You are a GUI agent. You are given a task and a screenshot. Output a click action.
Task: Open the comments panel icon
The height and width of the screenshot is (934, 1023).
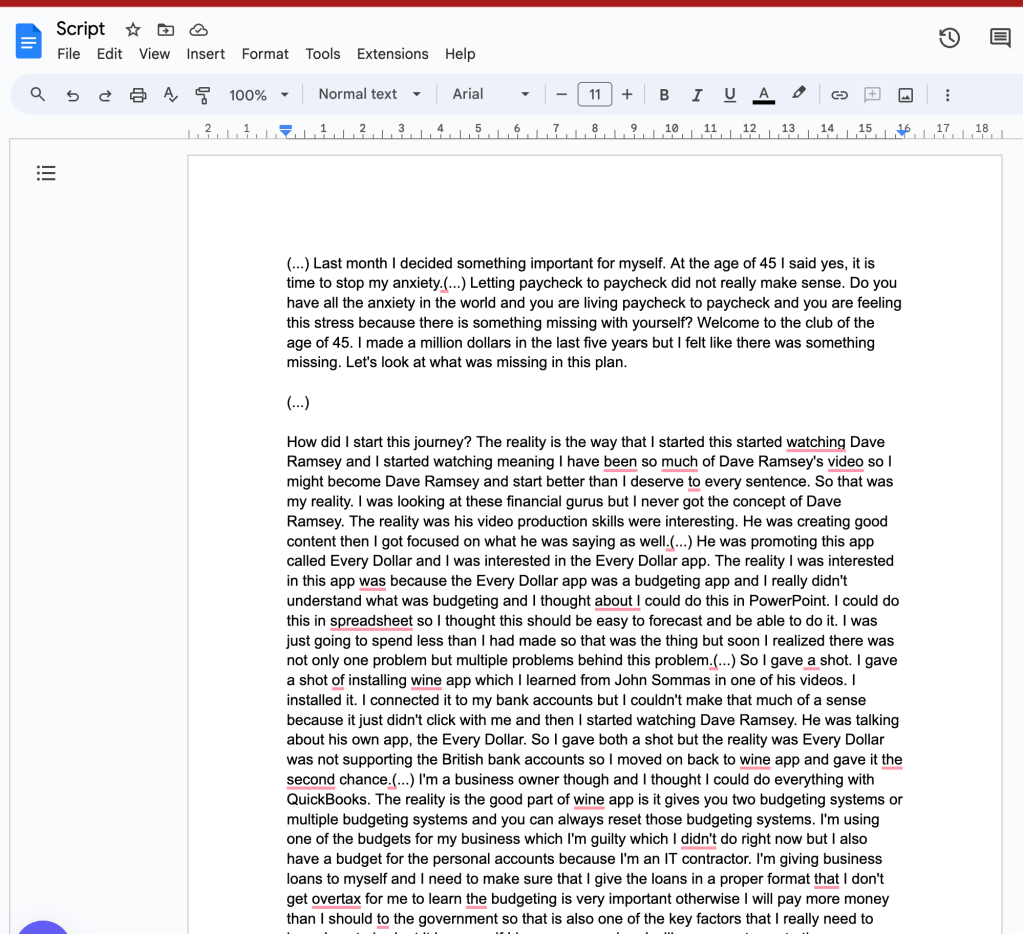pyautogui.click(x=1000, y=38)
